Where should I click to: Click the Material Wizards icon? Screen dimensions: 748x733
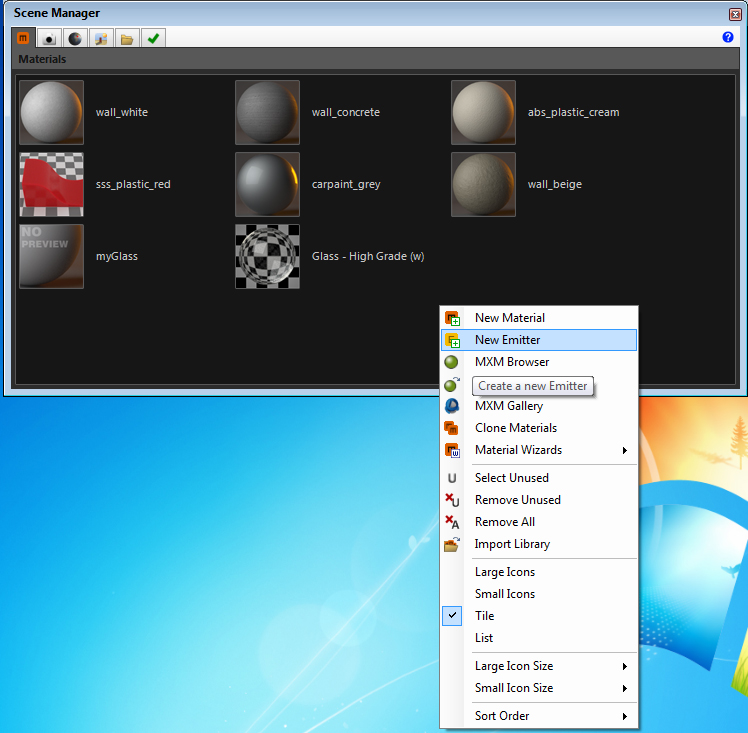coord(452,450)
